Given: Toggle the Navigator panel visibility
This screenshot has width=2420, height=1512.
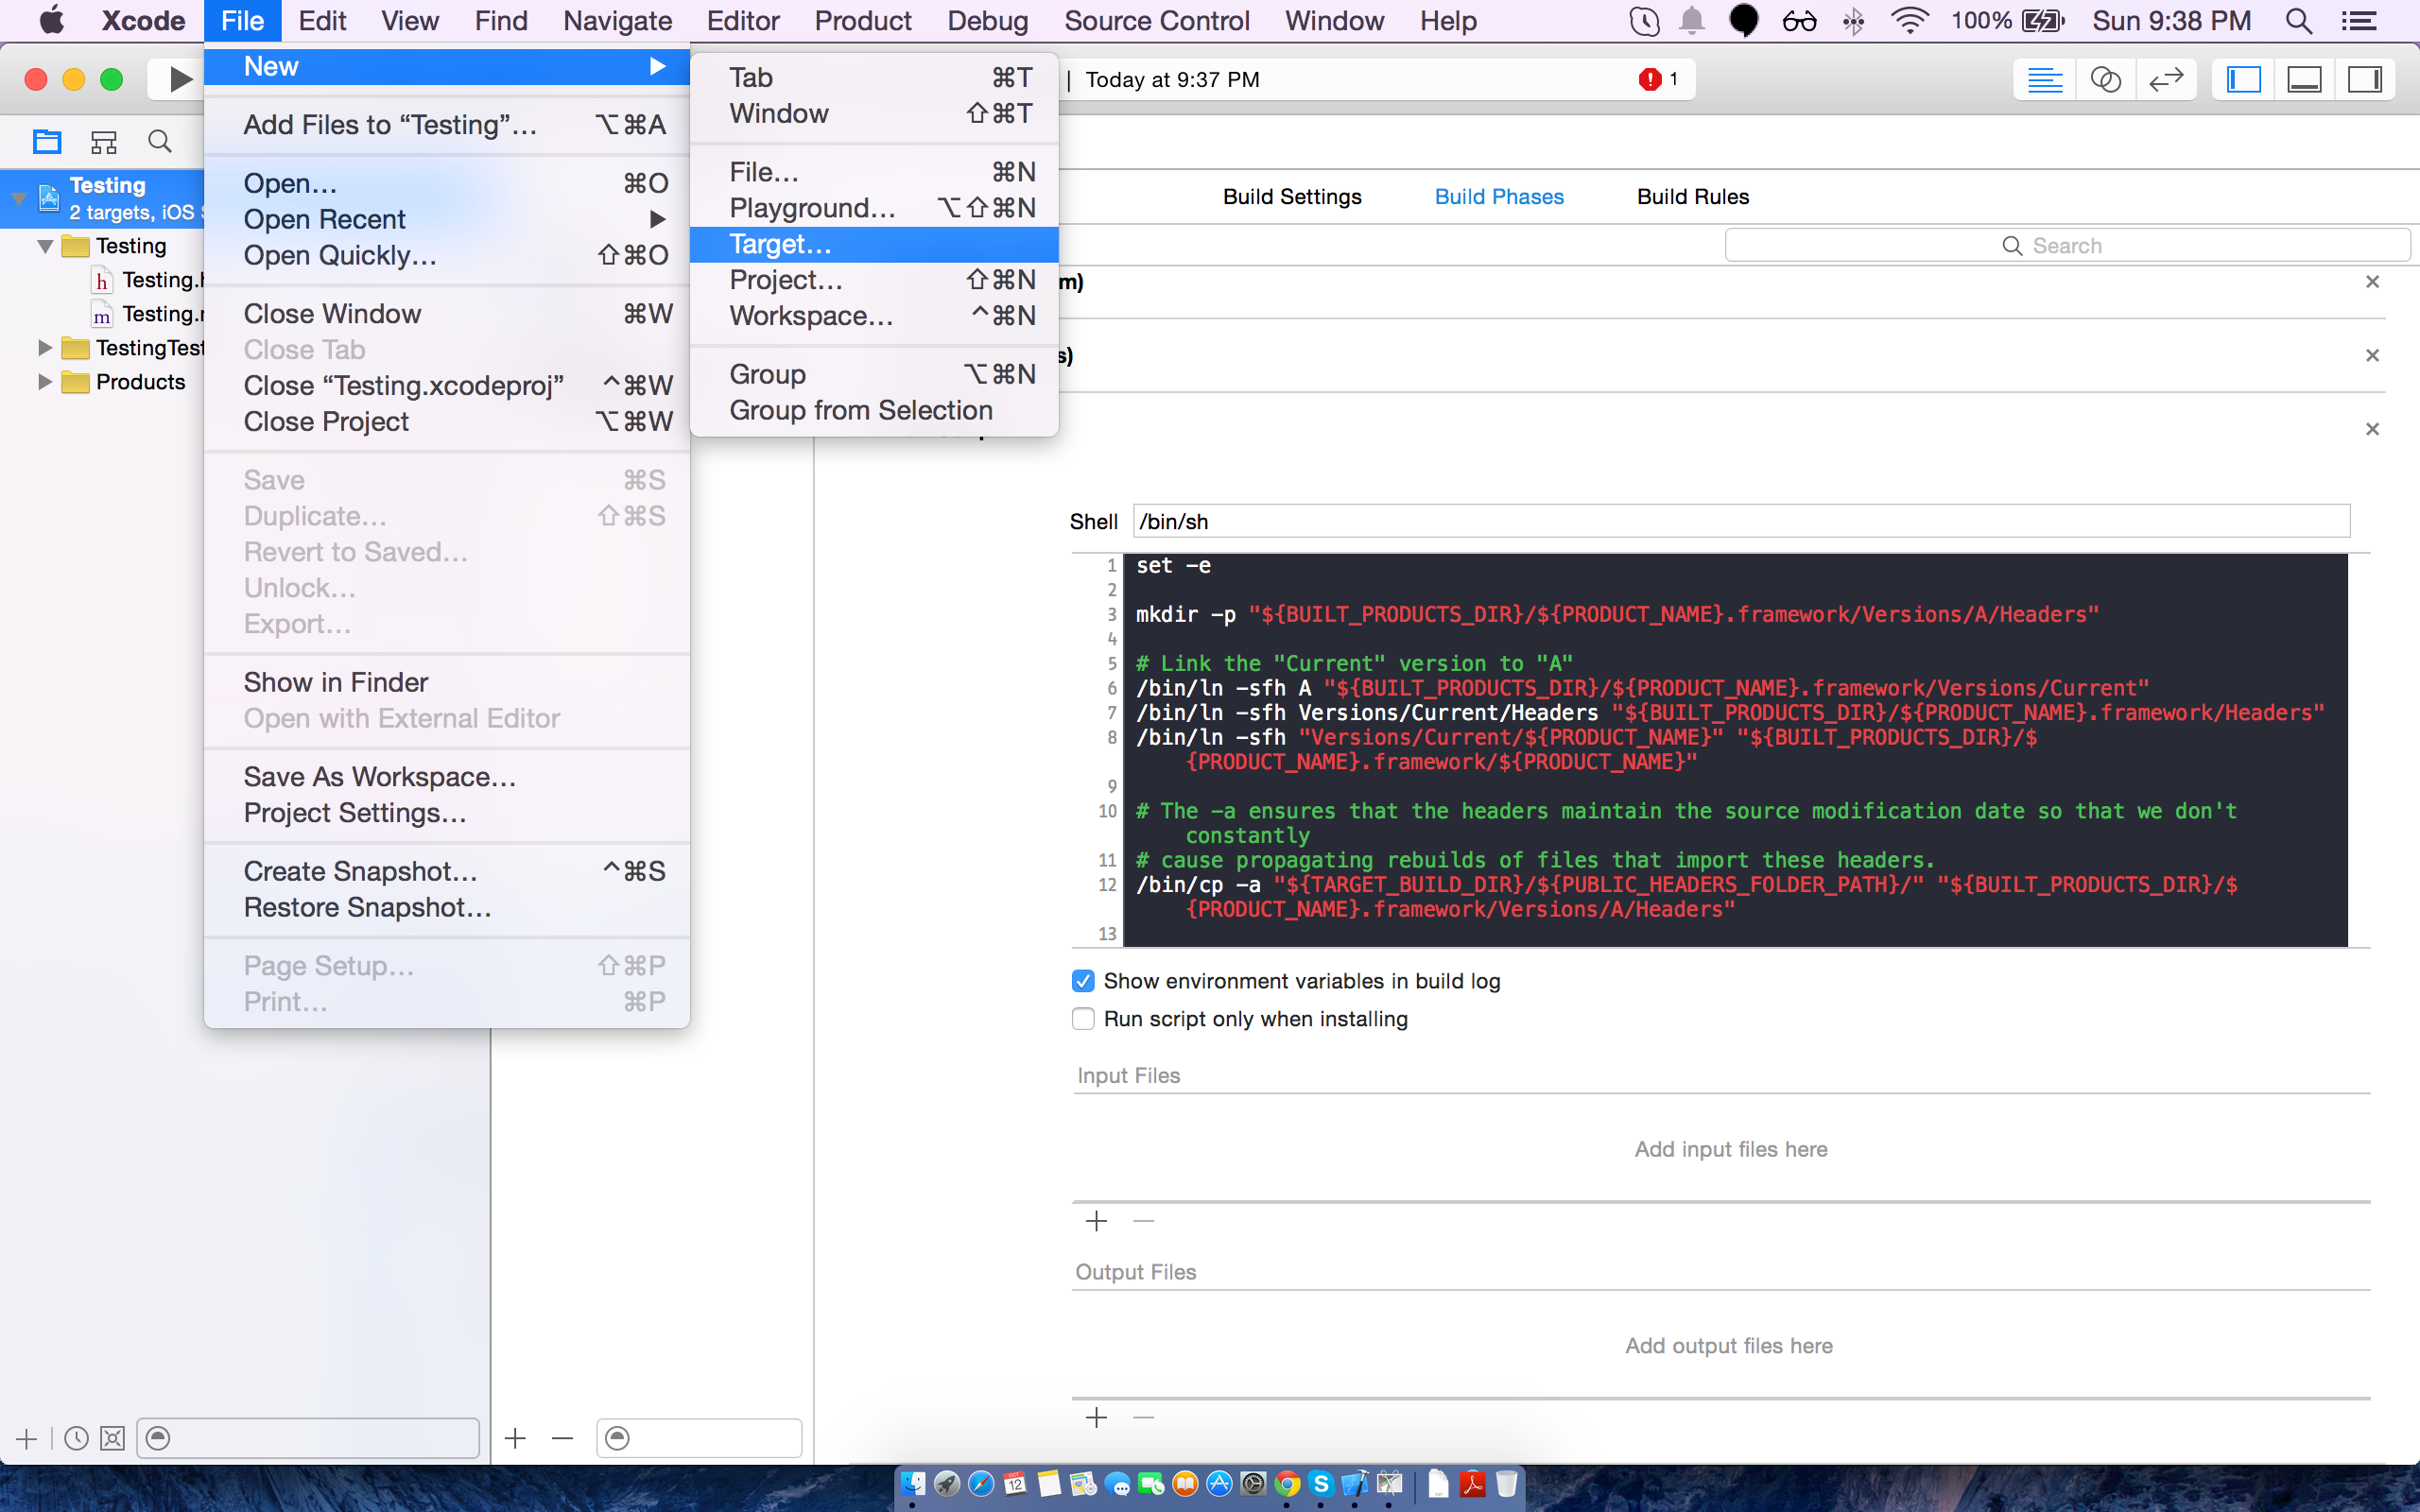Looking at the screenshot, I should [2244, 79].
